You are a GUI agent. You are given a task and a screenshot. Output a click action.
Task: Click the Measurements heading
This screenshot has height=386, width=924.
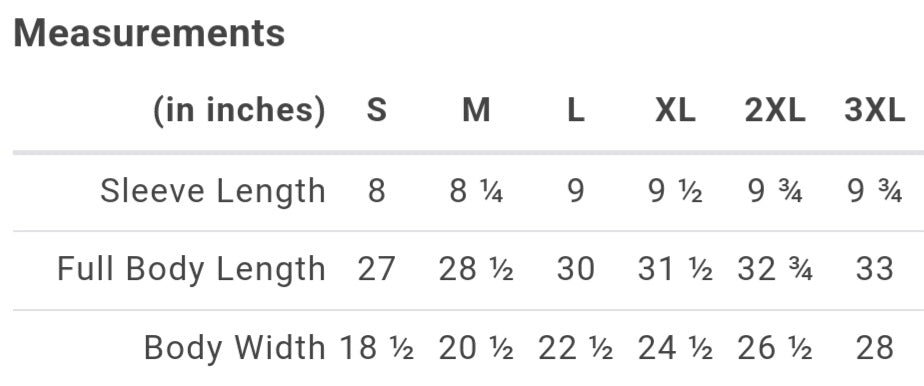click(149, 33)
